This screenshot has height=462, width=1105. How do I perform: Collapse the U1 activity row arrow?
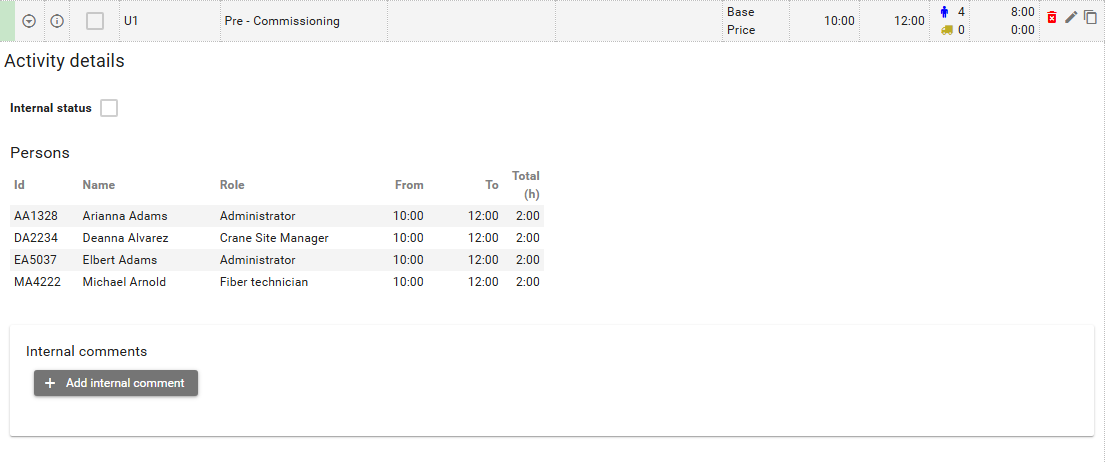[29, 21]
